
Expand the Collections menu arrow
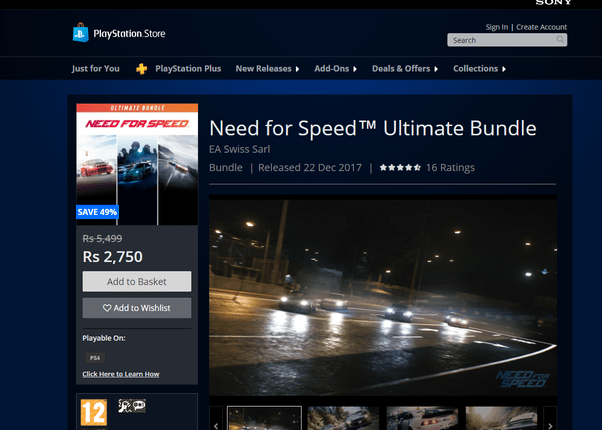[504, 69]
